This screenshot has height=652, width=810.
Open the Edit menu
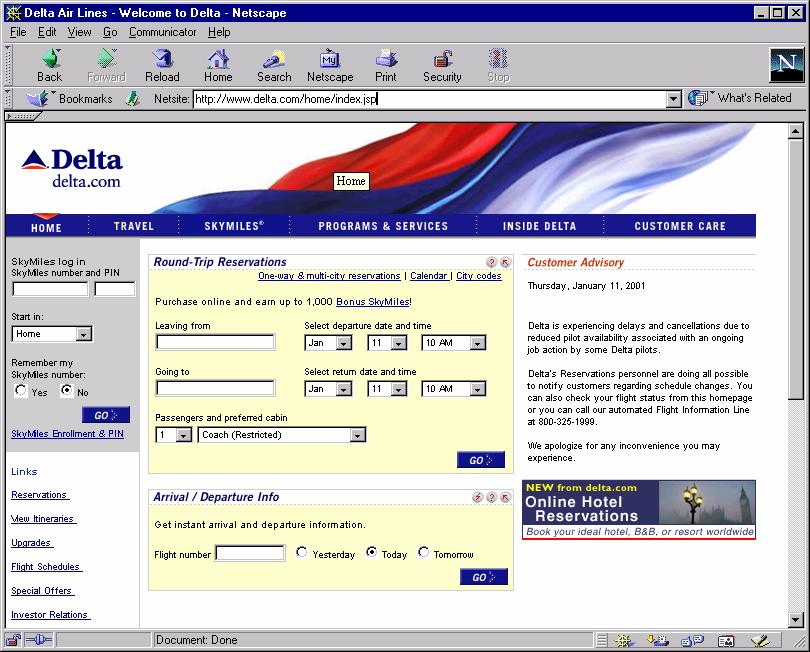coord(47,32)
